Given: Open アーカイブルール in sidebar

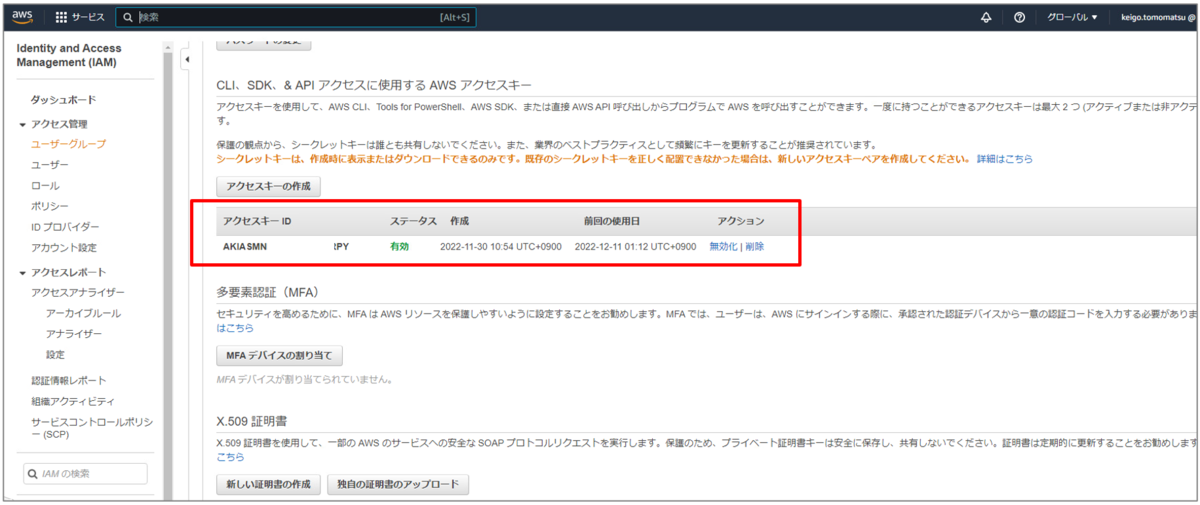Looking at the screenshot, I should coord(83,313).
